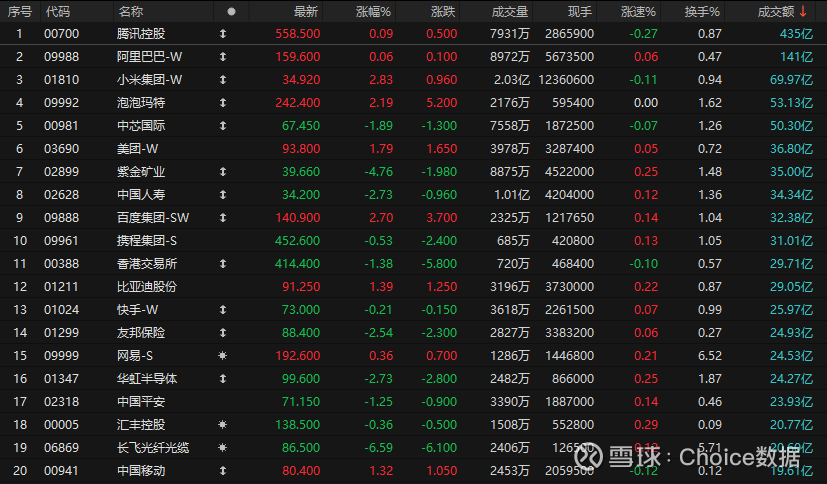
Task: Click the marker icon beside 百度集团-SW
Action: point(223,218)
